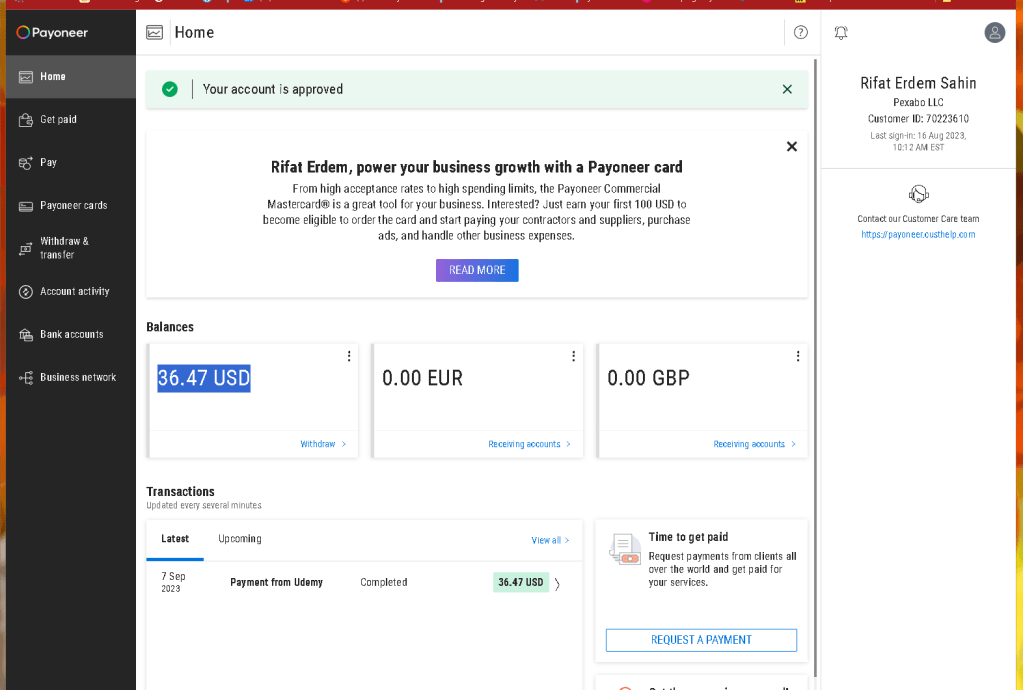This screenshot has height=690, width=1023.
Task: Open the user profile avatar icon
Action: [x=994, y=33]
